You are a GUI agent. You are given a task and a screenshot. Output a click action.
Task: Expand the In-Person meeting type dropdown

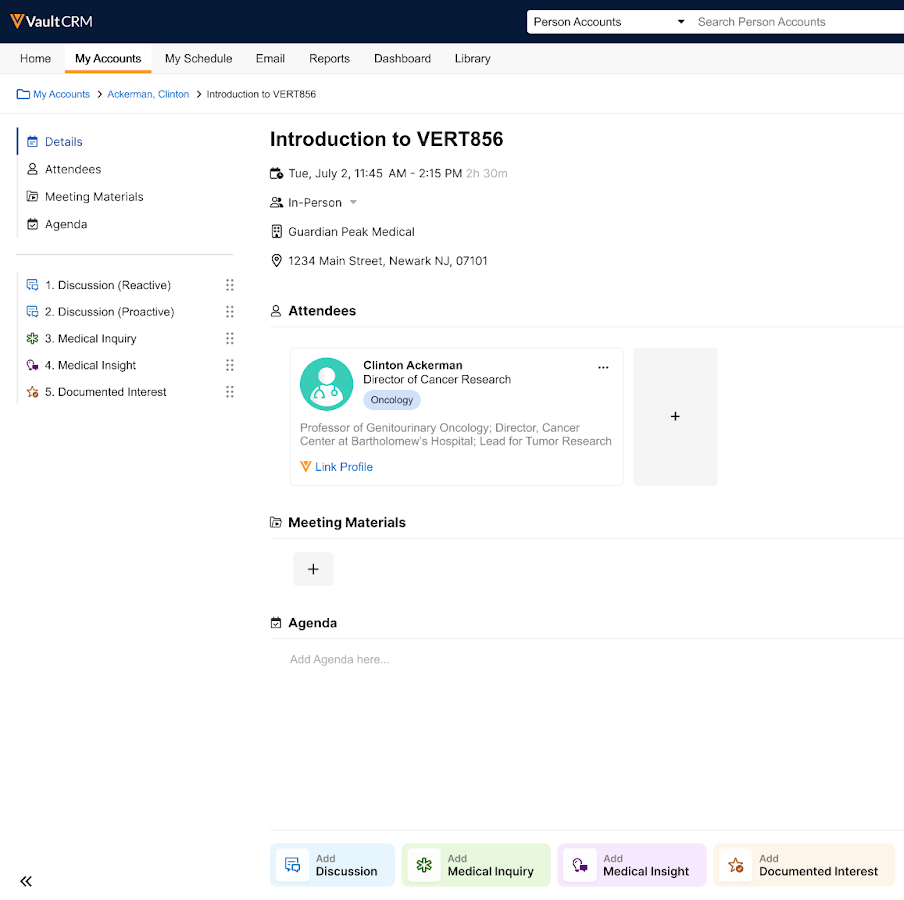[x=353, y=203]
